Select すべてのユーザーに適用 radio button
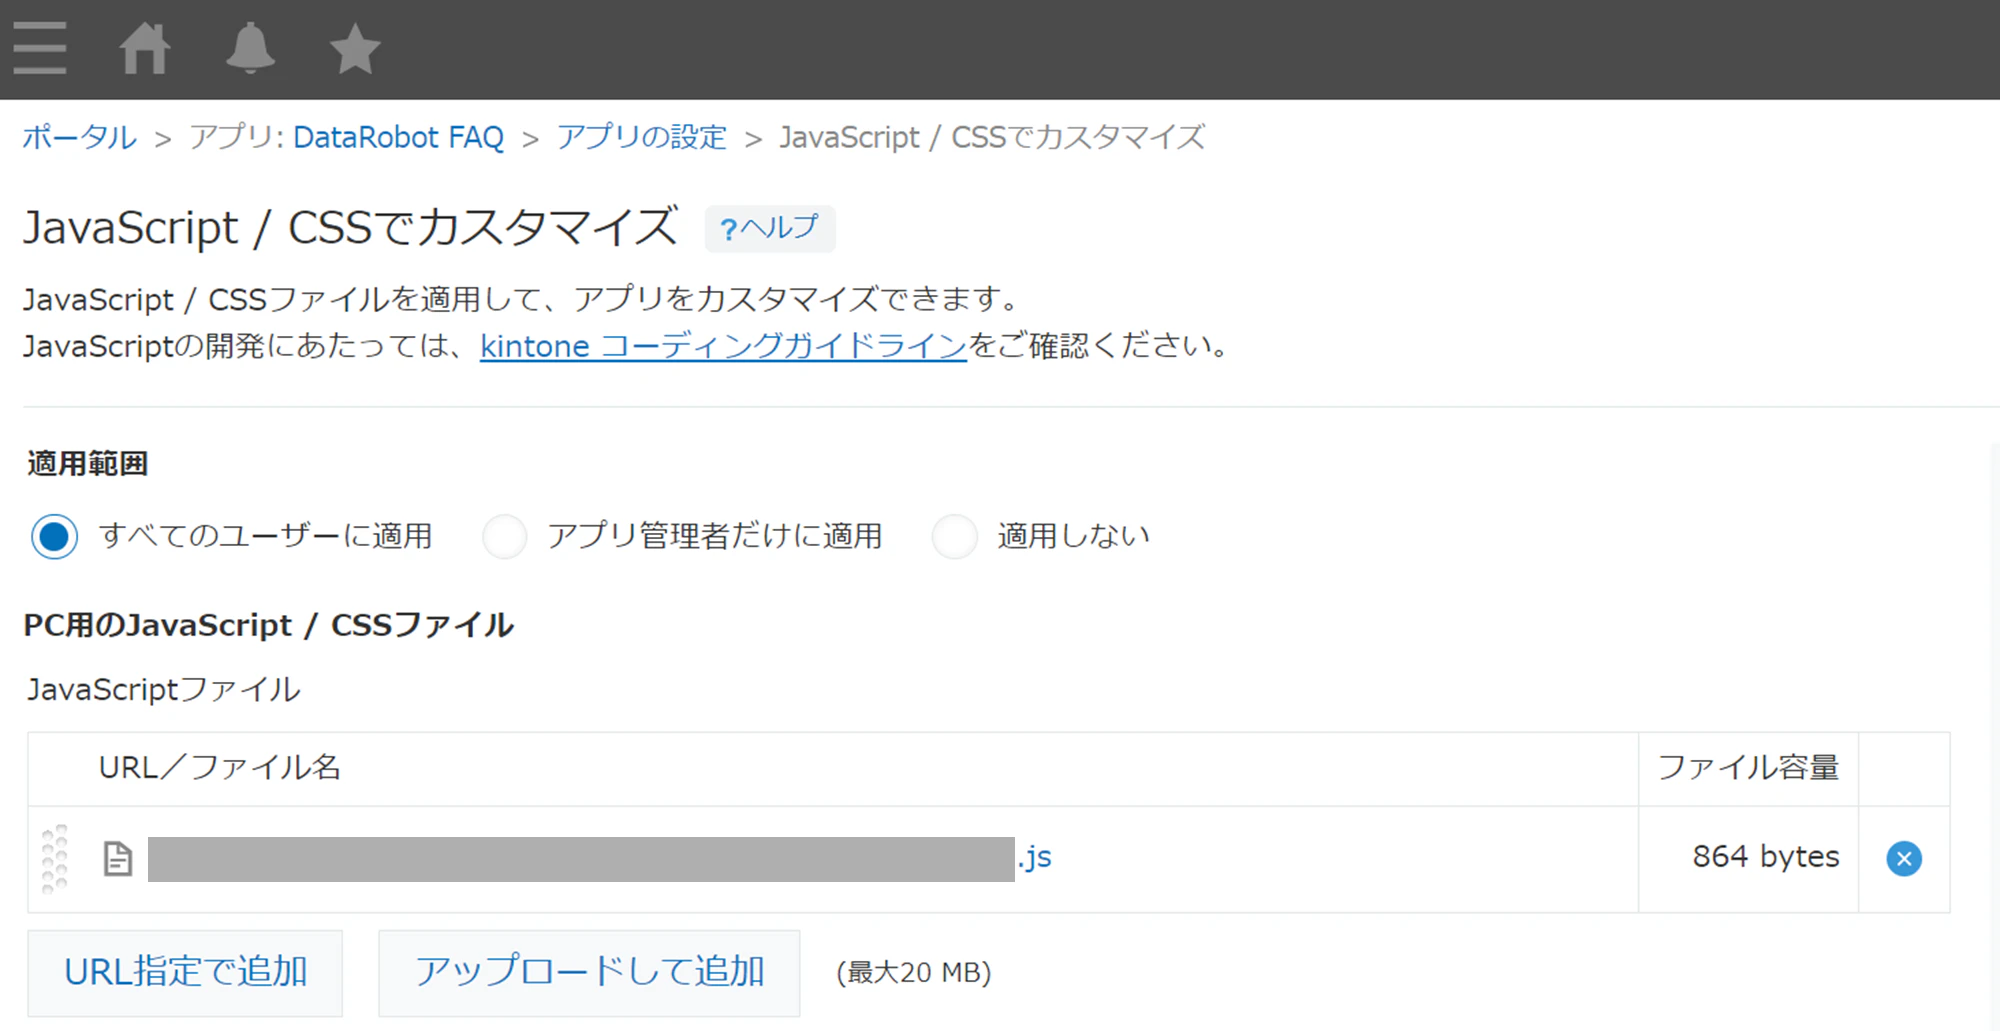The height and width of the screenshot is (1031, 2000). (x=54, y=536)
